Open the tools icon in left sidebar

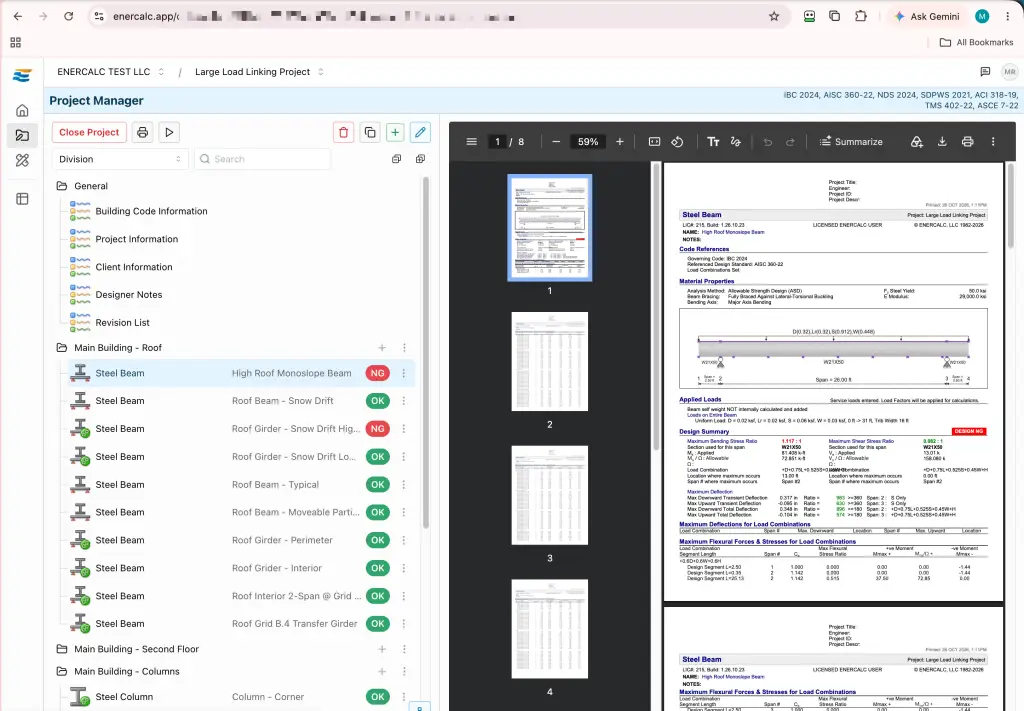22,160
